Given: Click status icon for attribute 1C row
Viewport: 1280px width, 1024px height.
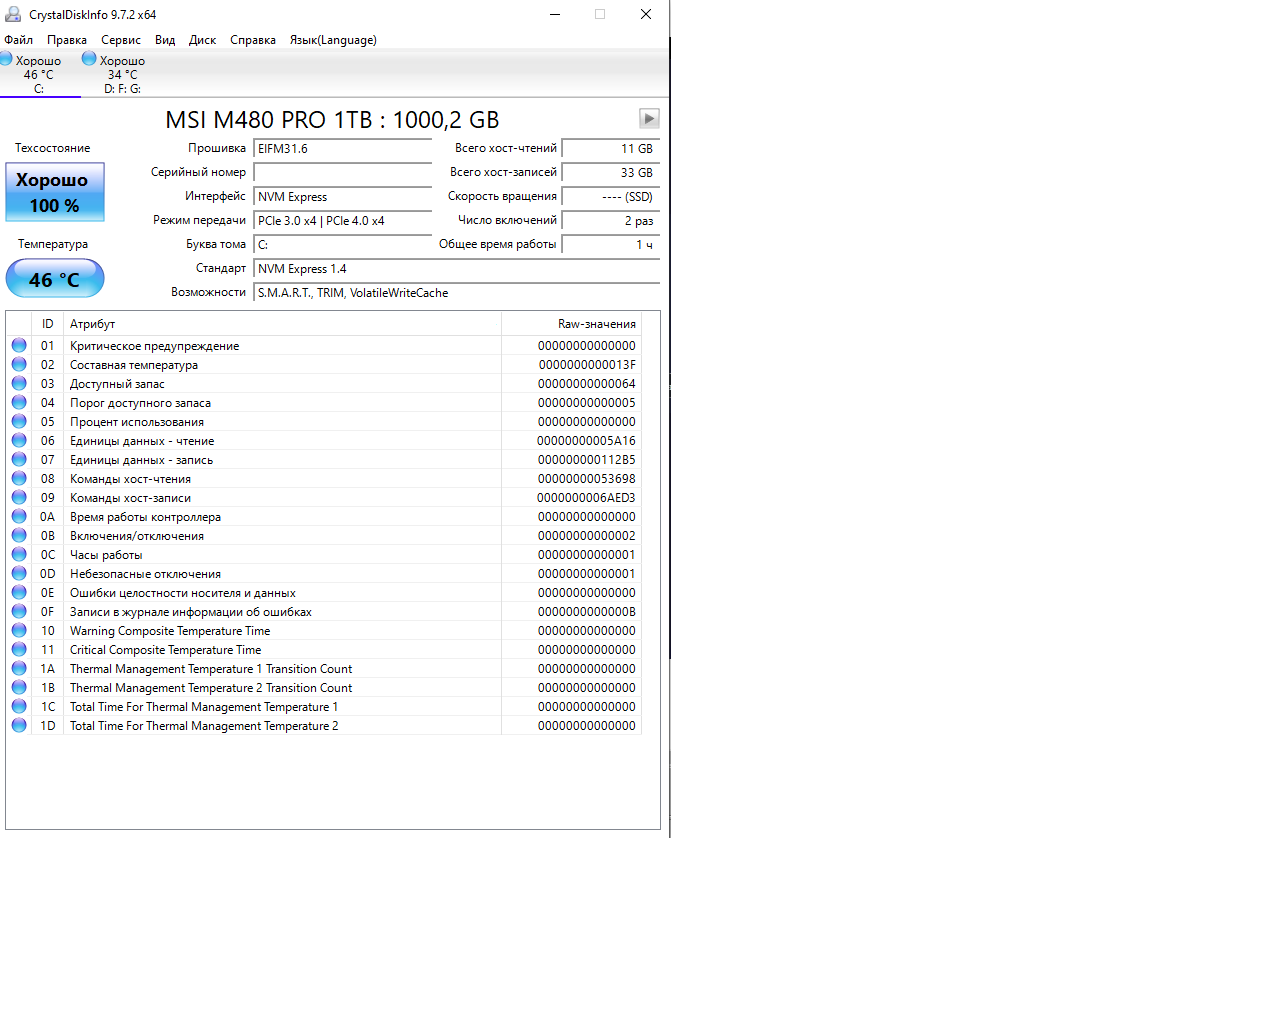Looking at the screenshot, I should [19, 706].
